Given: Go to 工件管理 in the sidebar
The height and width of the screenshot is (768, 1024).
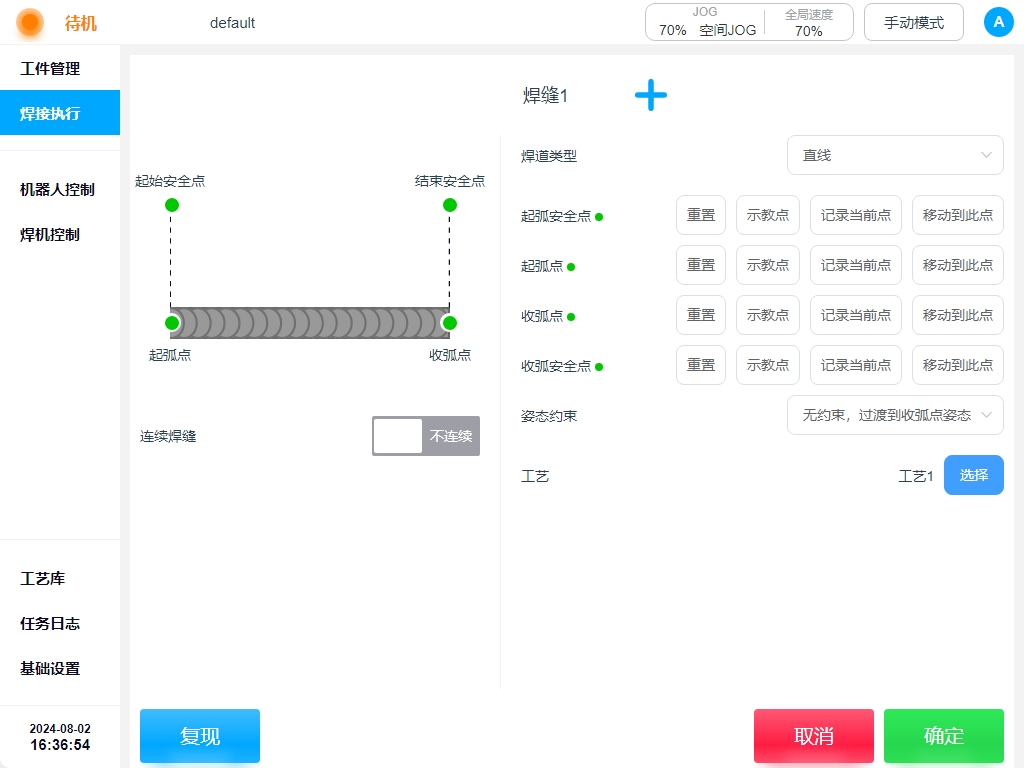Looking at the screenshot, I should pyautogui.click(x=50, y=69).
